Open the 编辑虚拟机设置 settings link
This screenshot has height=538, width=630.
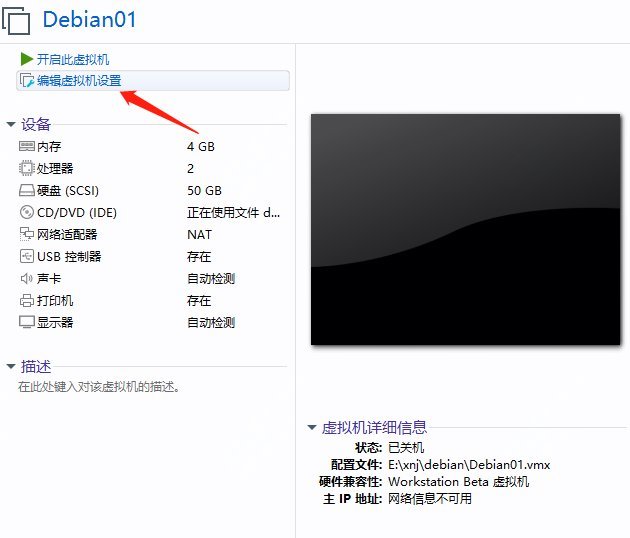pos(79,81)
